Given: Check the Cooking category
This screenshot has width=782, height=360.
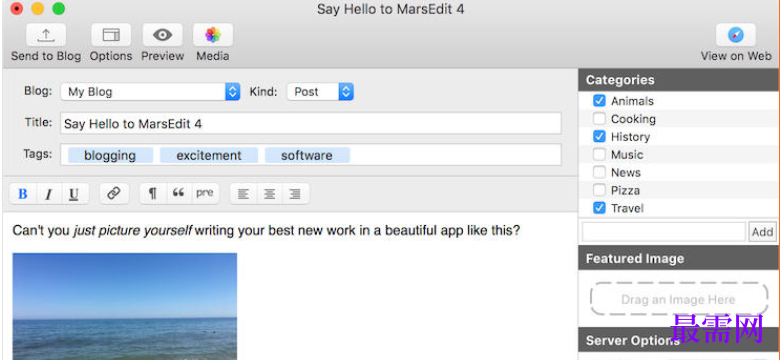Looking at the screenshot, I should (599, 119).
